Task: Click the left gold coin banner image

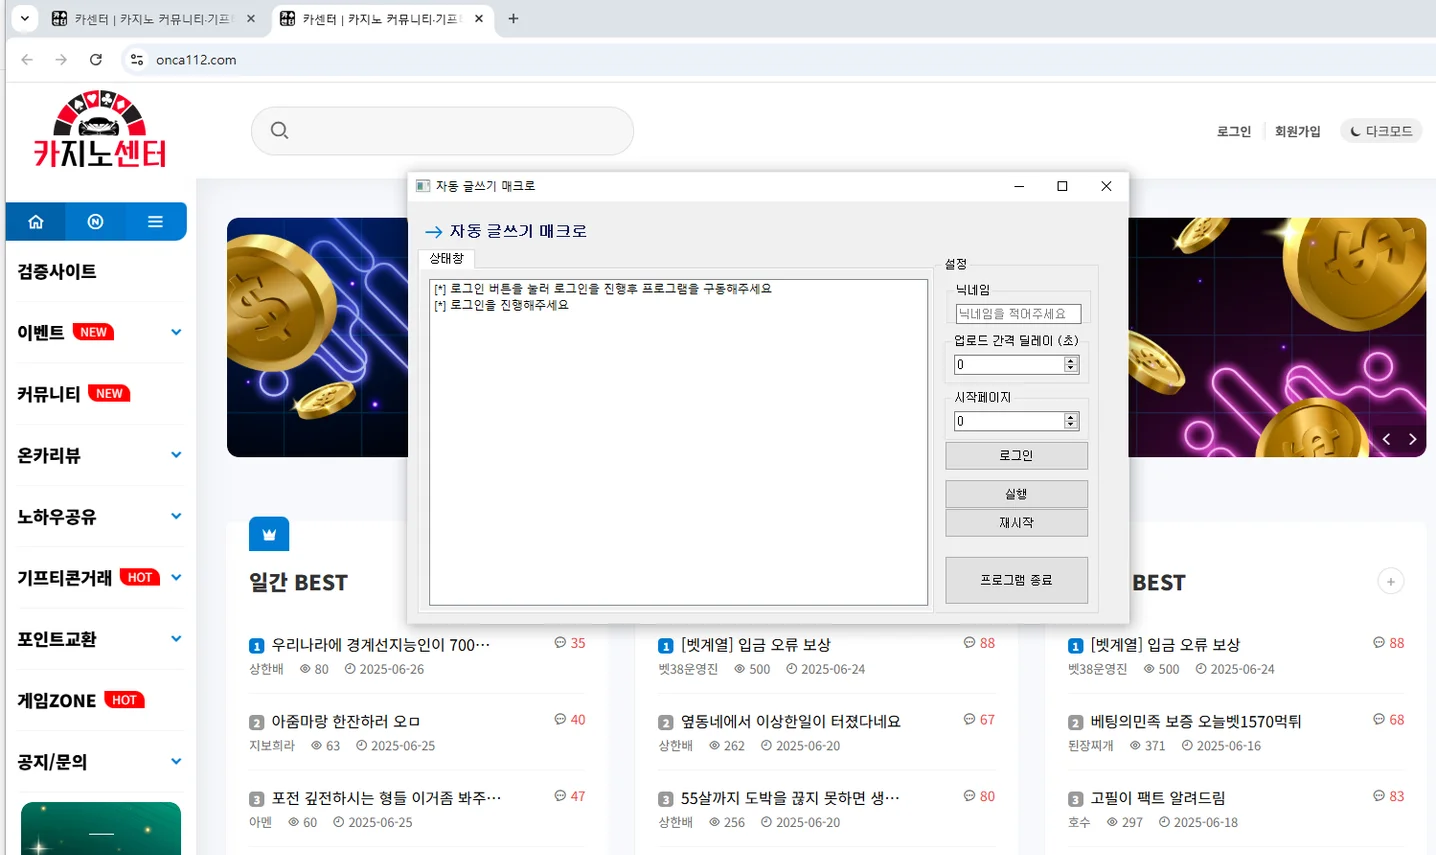Action: coord(318,338)
